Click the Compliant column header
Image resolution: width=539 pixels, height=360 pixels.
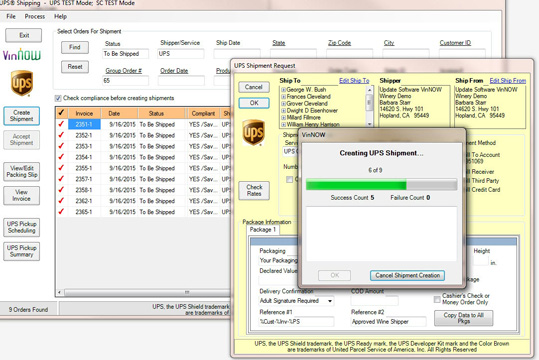tap(203, 113)
